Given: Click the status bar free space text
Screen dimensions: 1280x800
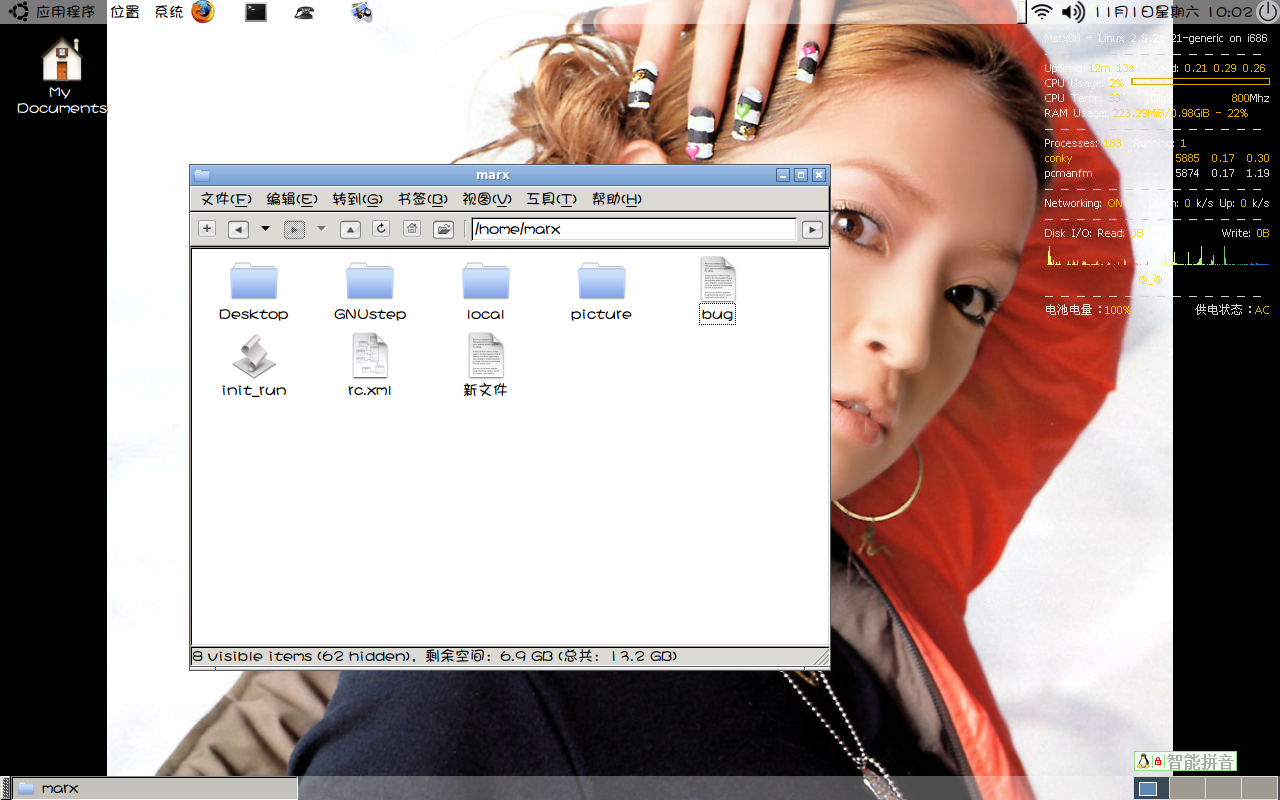Looking at the screenshot, I should pyautogui.click(x=552, y=657).
